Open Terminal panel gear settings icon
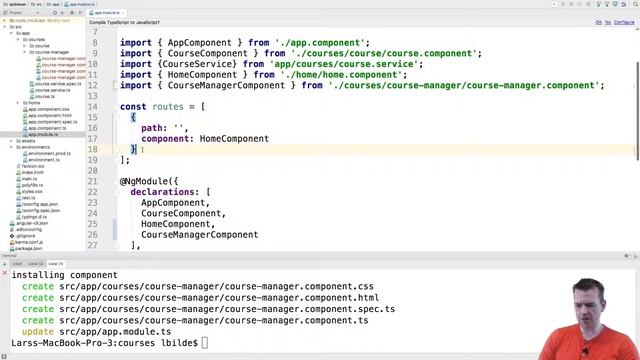The image size is (640, 360). tap(627, 256)
